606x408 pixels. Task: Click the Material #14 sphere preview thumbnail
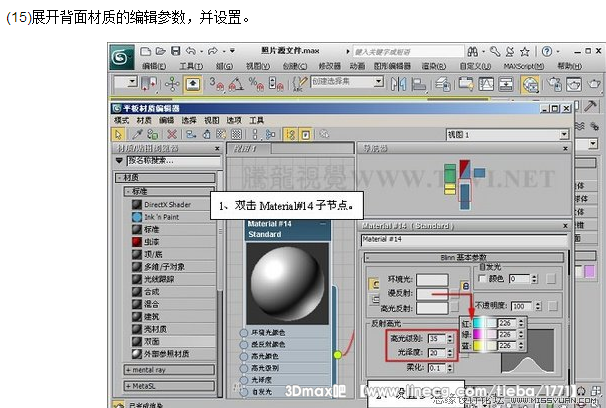[287, 284]
